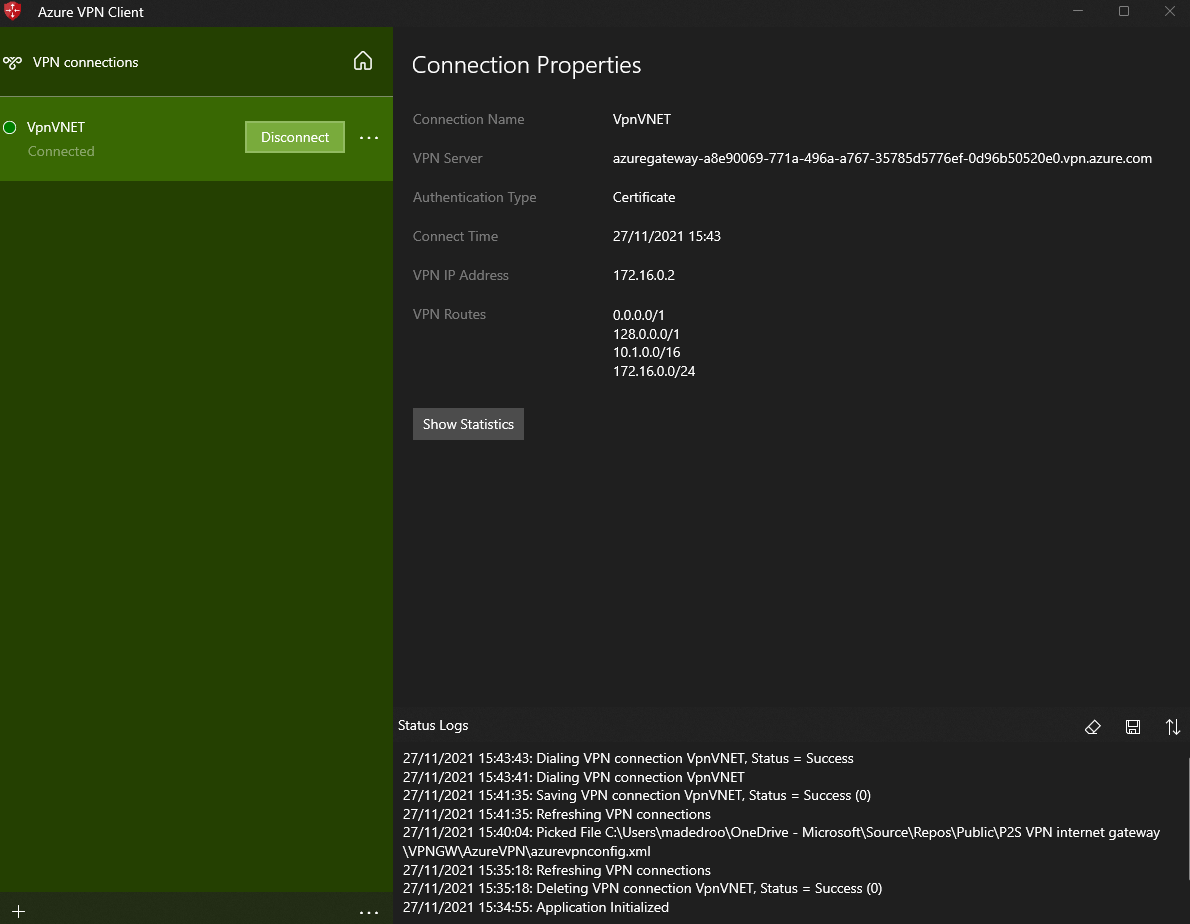
Task: Click the Home icon in VPN connections header
Action: point(363,61)
